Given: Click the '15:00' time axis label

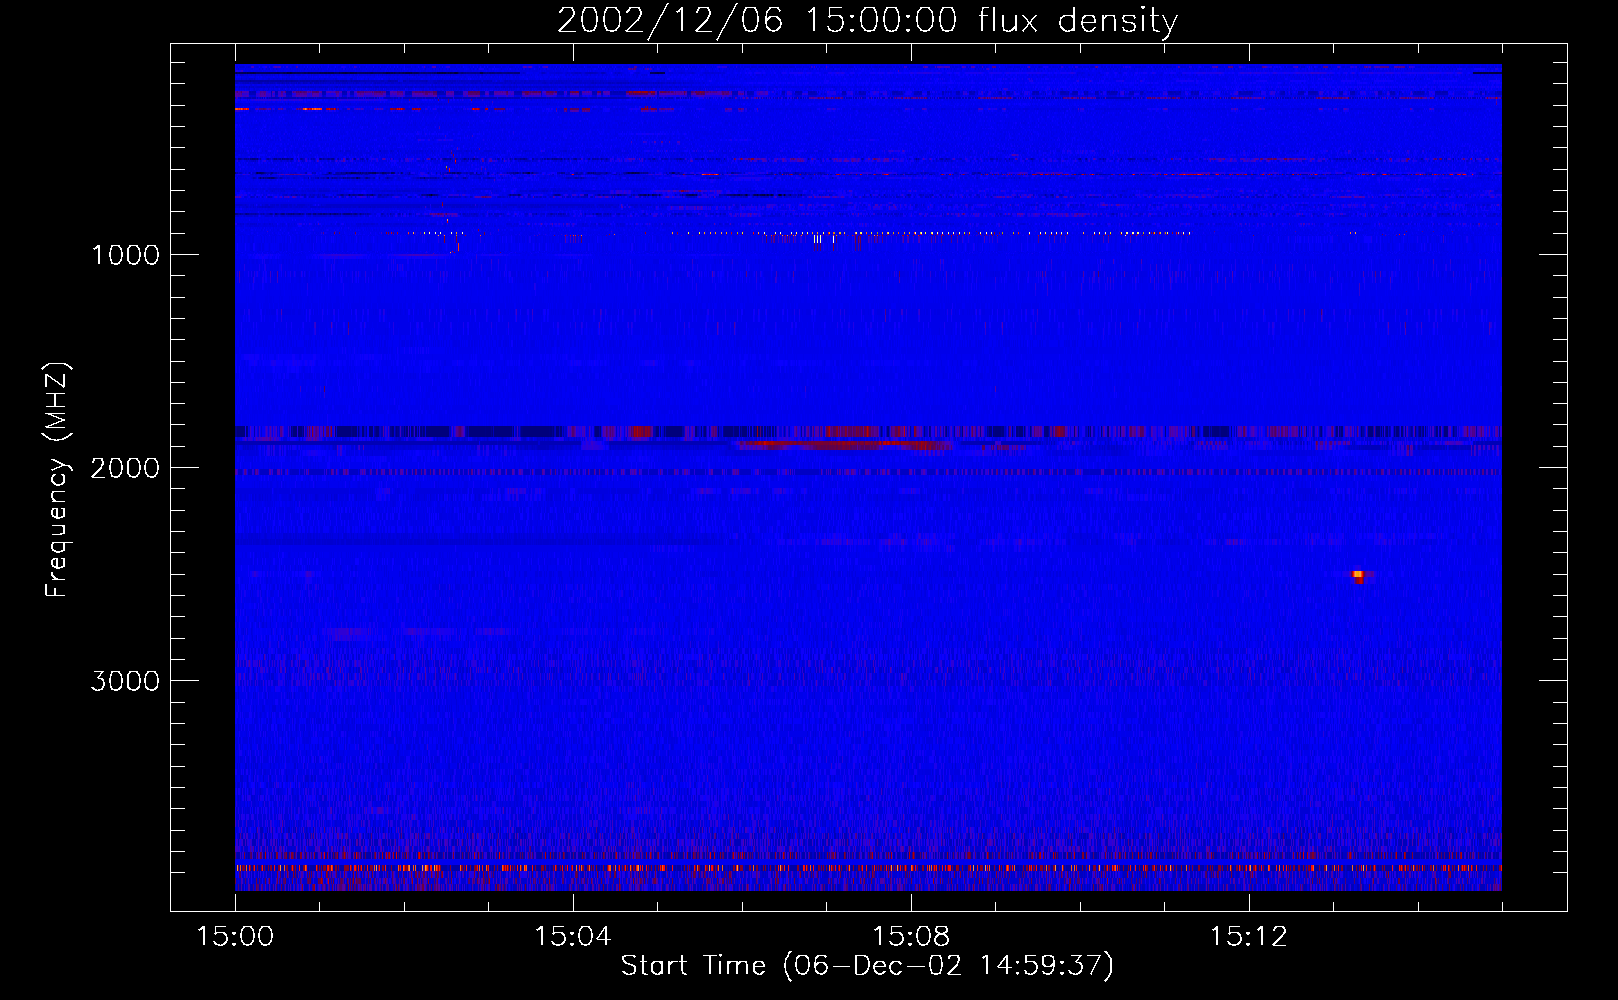Looking at the screenshot, I should 235,937.
